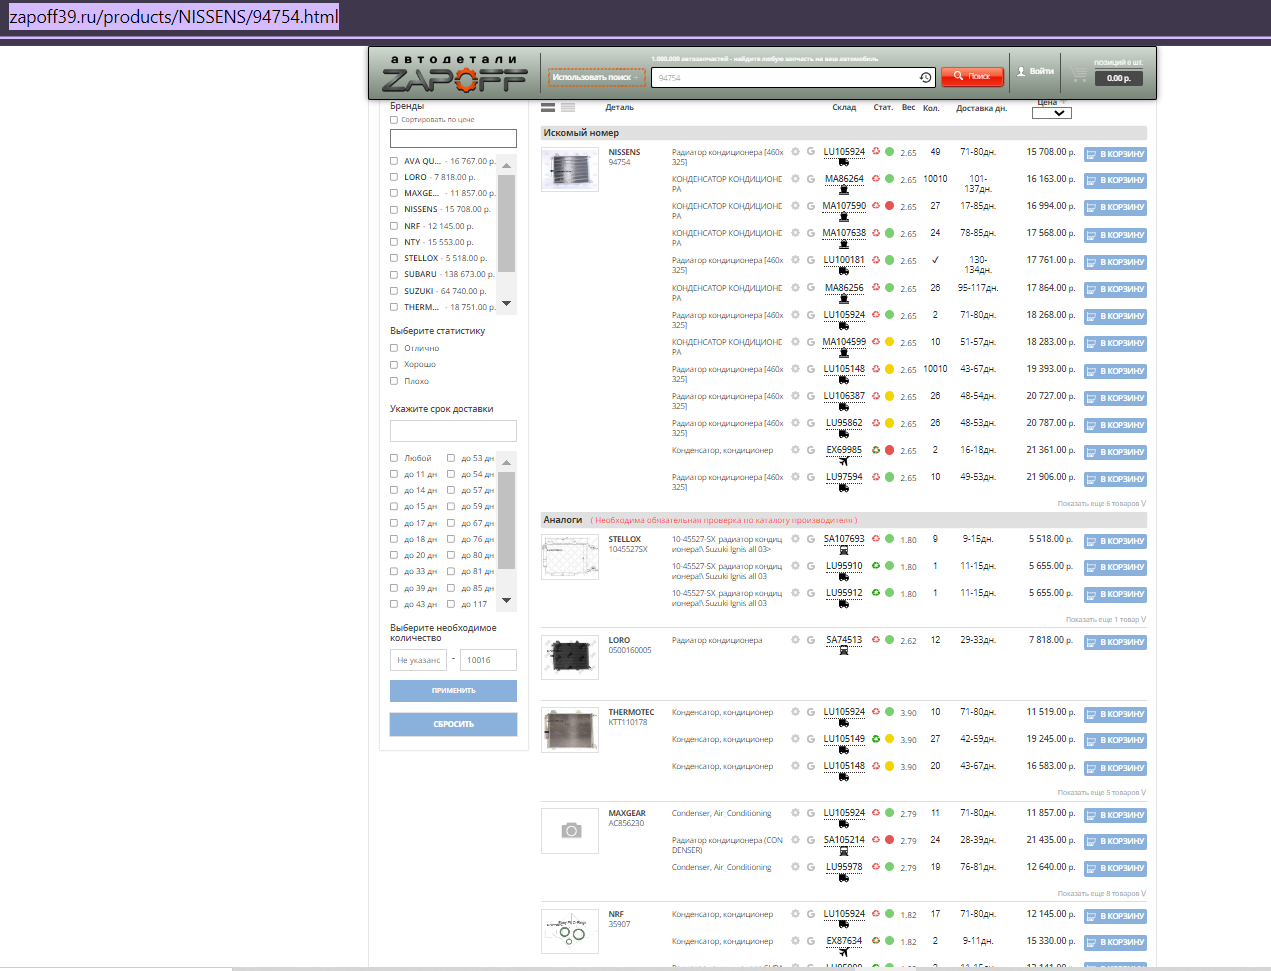The image size is (1271, 971).
Task: Check the NISSENS brand filter checkbox
Action: (394, 210)
